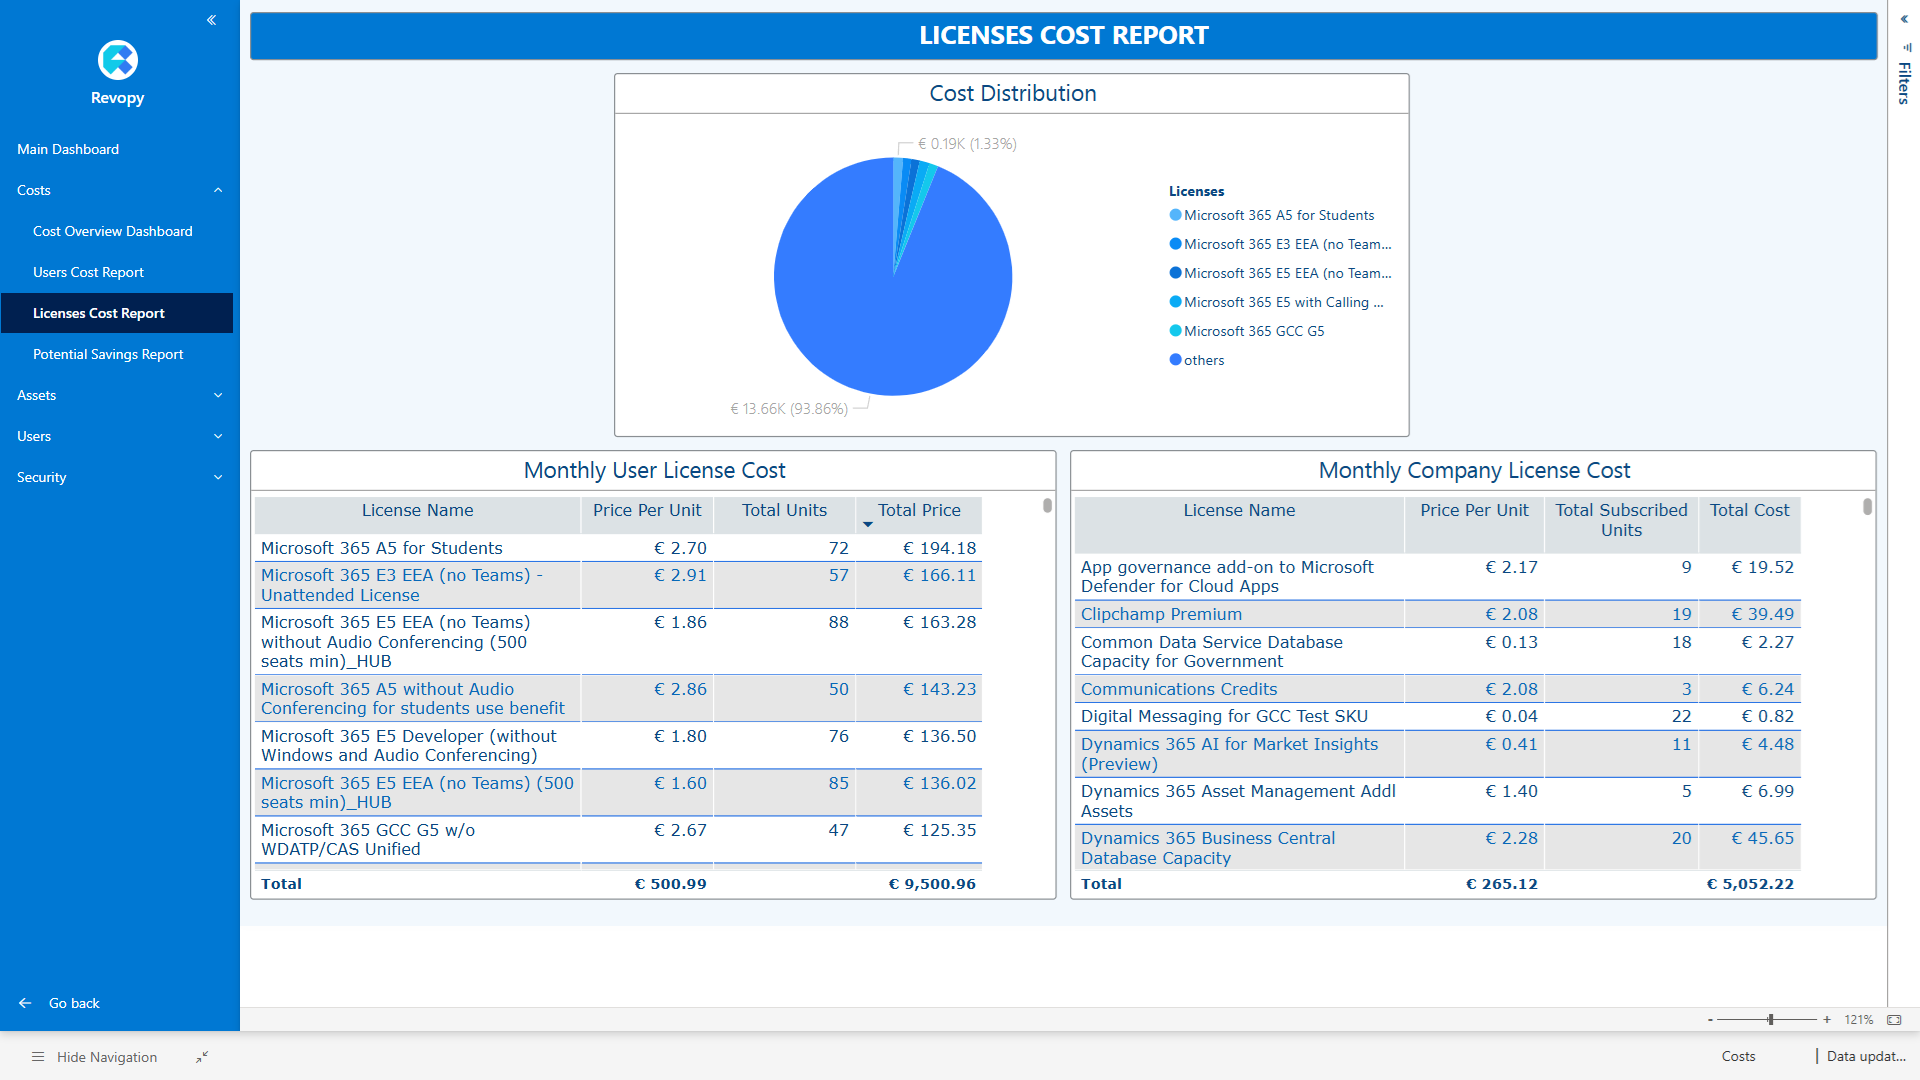1920x1080 pixels.
Task: Click Monthly Company License Cost scrollbar
Action: 1867,507
